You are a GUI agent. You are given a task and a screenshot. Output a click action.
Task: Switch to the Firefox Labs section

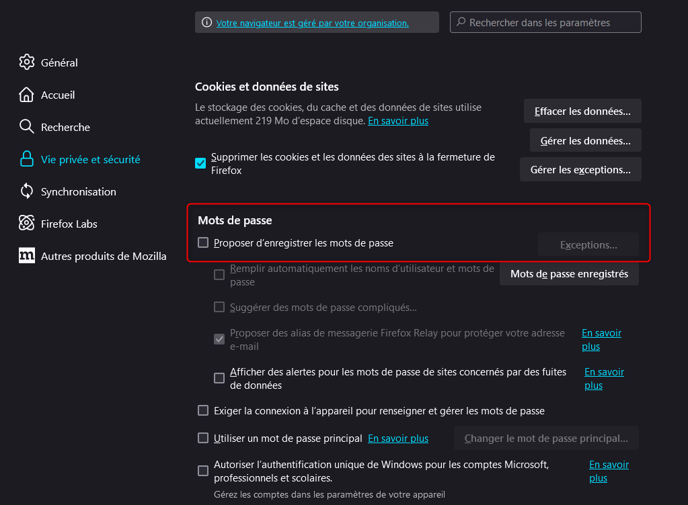69,224
